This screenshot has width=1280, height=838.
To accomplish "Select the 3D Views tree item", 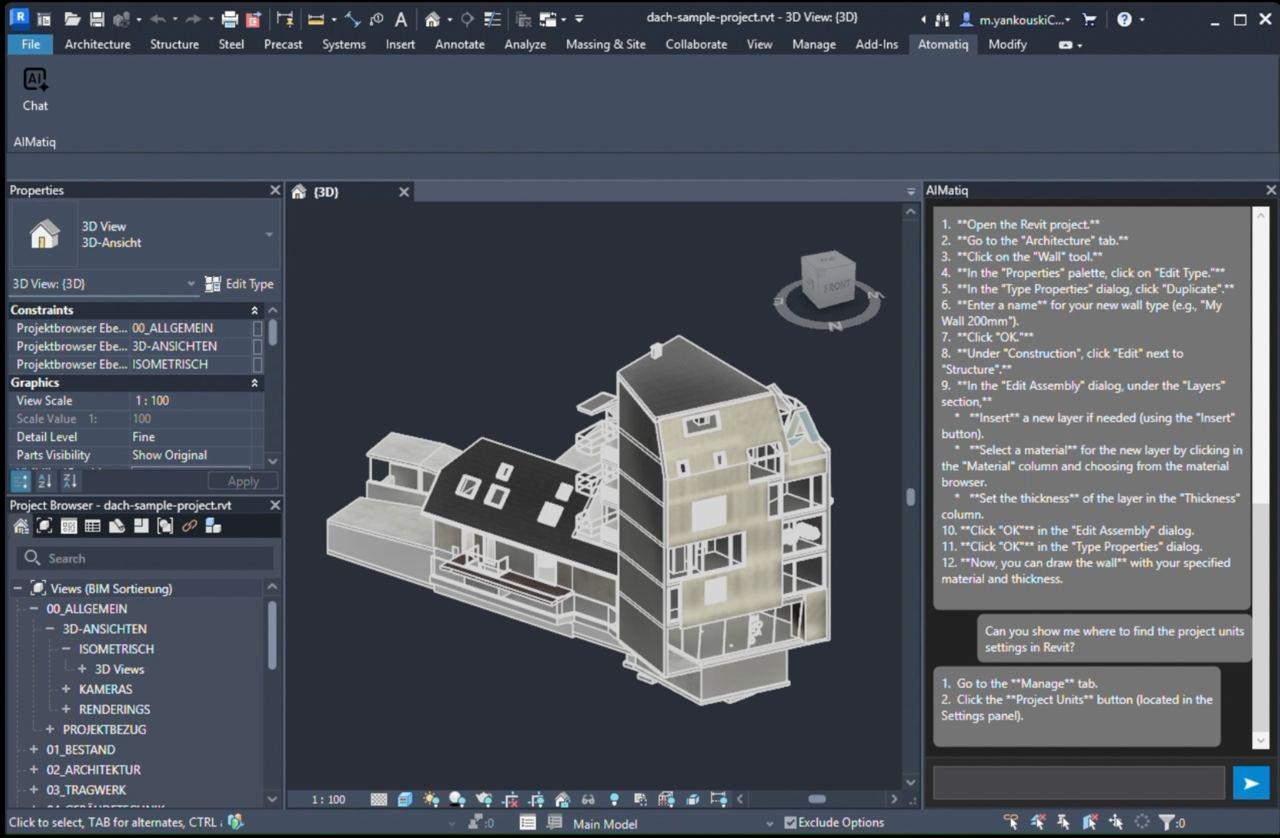I will 119,669.
